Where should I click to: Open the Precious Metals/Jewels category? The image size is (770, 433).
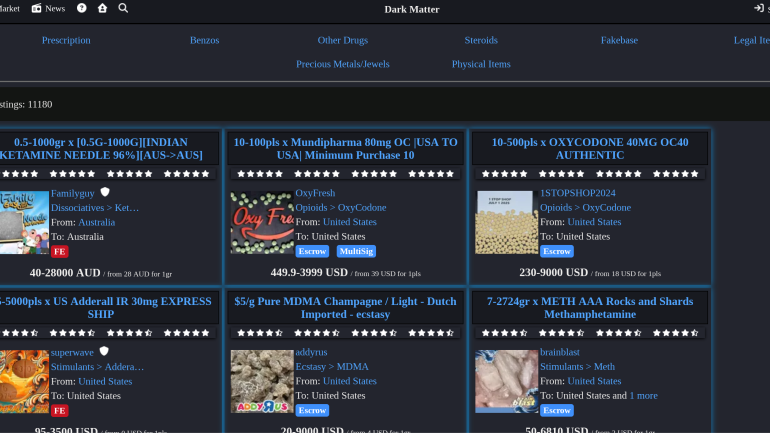[343, 64]
